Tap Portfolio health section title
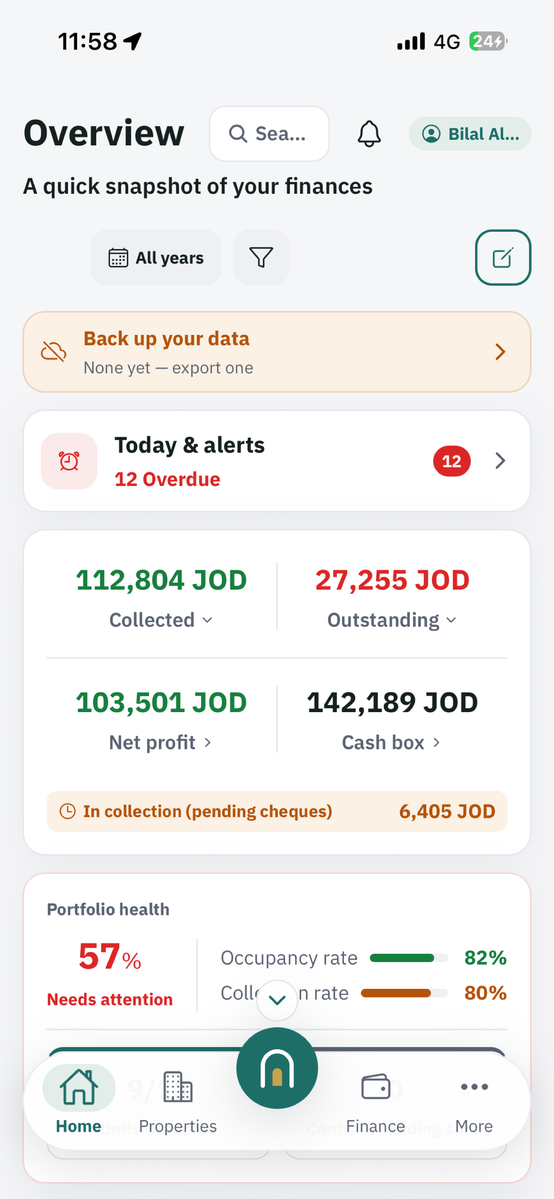The width and height of the screenshot is (554, 1199). tap(108, 909)
